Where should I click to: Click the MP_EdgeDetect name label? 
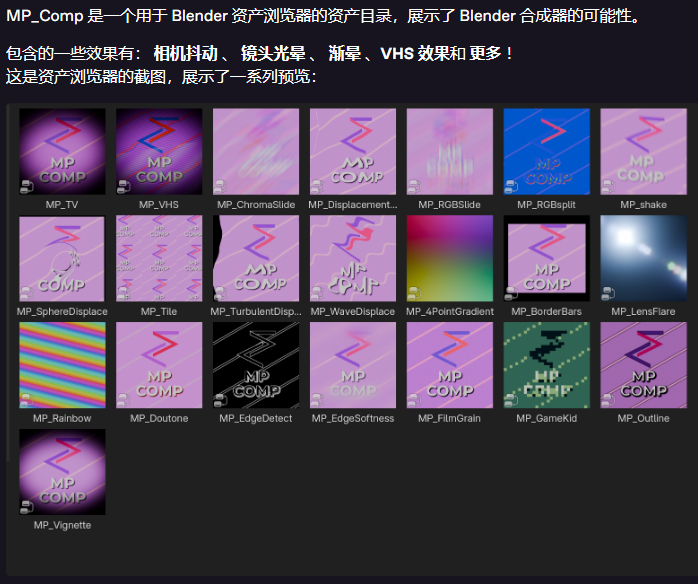pos(256,418)
